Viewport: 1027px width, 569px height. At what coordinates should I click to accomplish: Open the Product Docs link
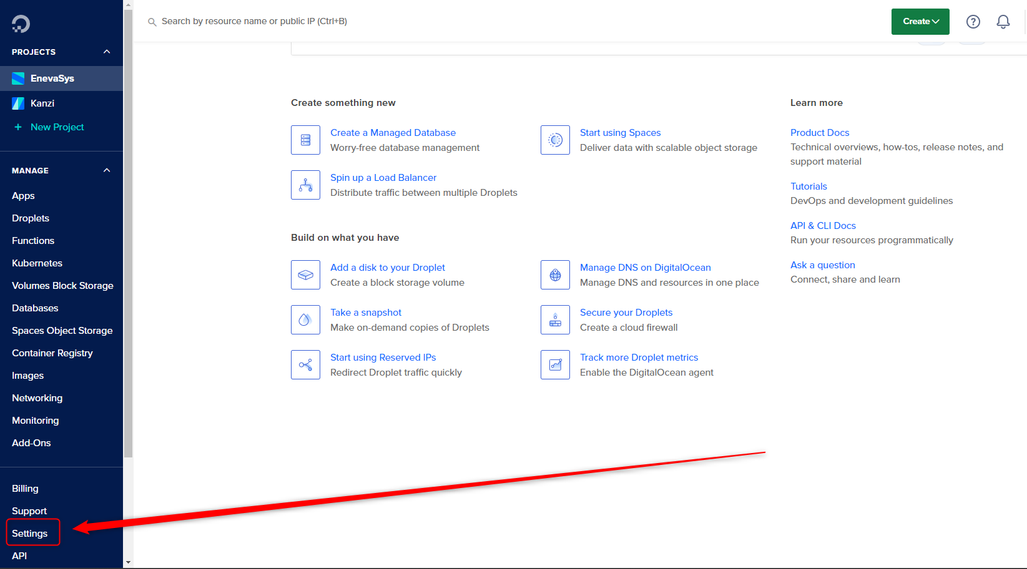819,132
